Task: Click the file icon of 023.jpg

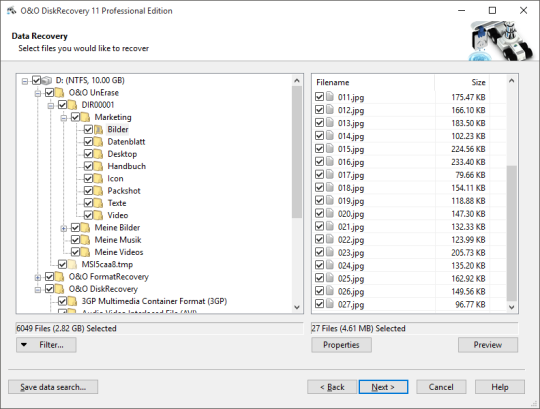Action: click(330, 252)
